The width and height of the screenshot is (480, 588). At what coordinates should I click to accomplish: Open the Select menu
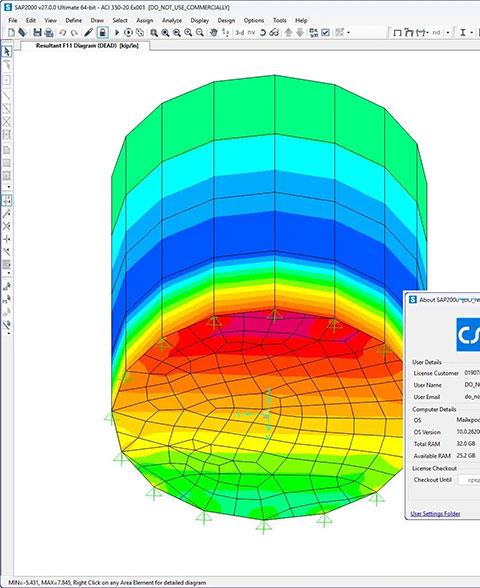[120, 20]
